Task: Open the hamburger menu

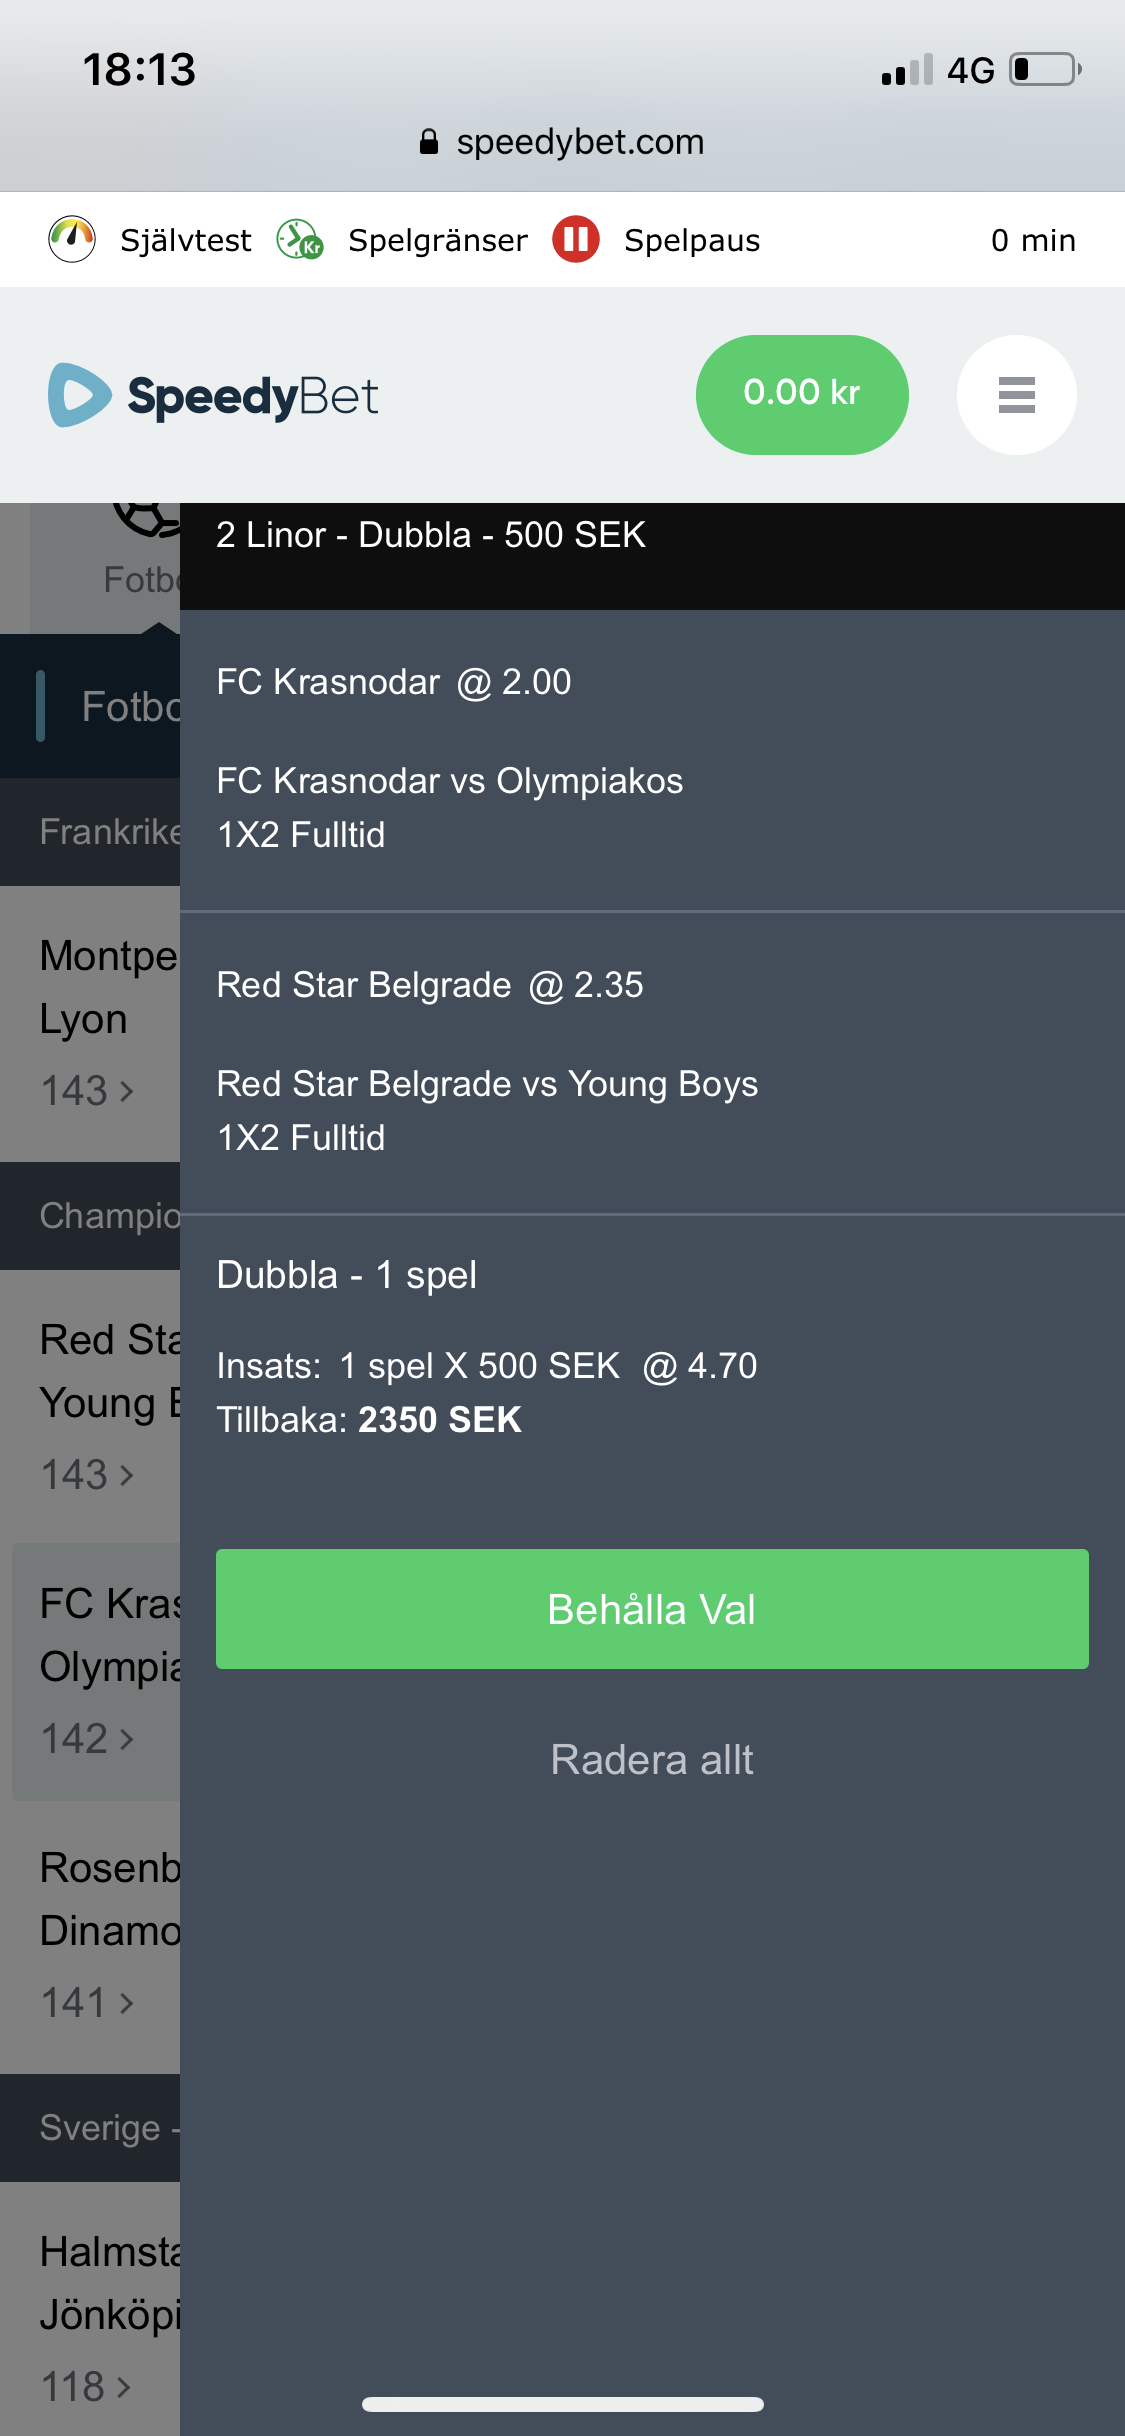Action: (x=1016, y=395)
